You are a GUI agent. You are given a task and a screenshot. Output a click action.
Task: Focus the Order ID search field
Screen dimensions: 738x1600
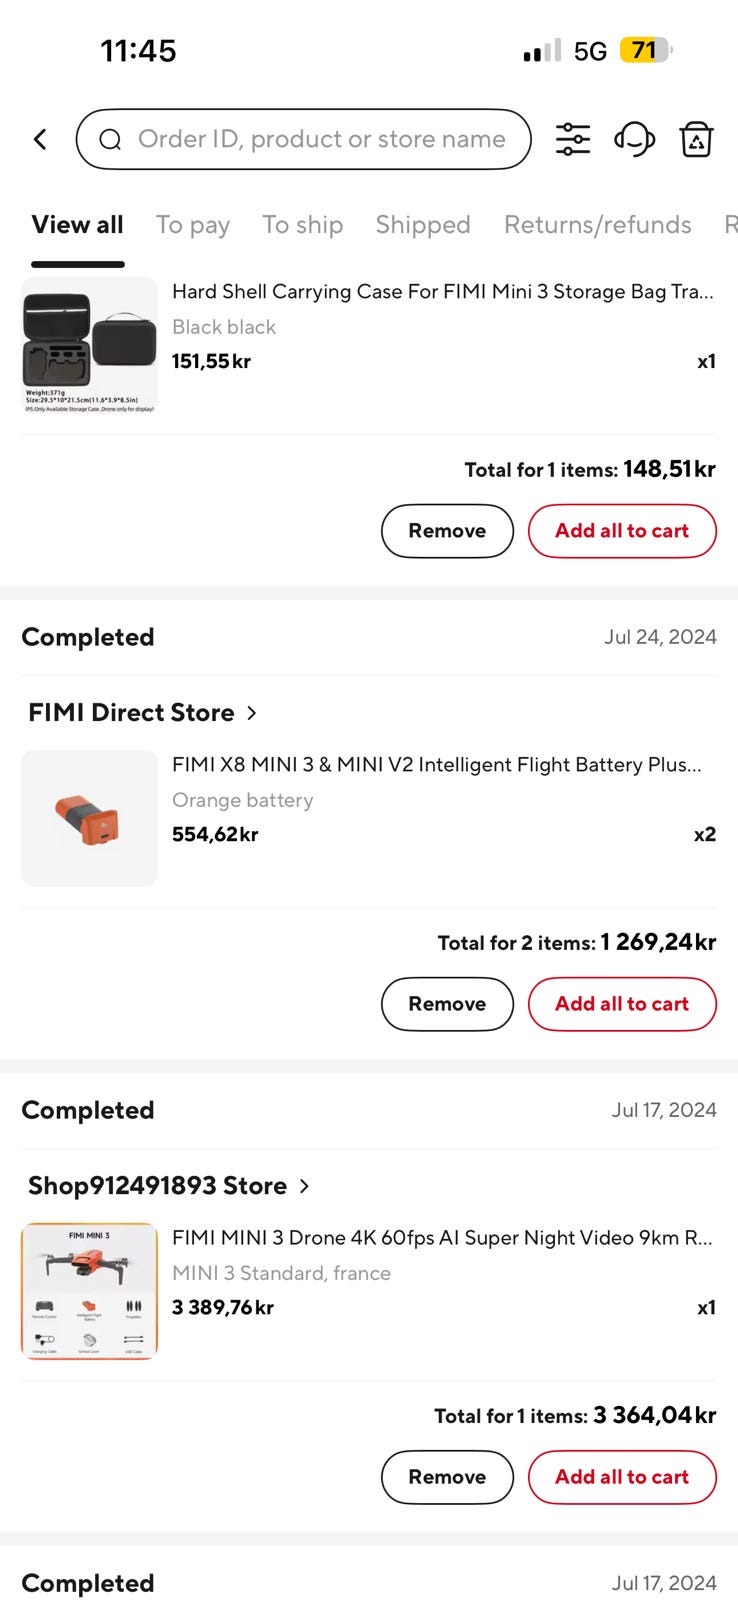pyautogui.click(x=320, y=140)
